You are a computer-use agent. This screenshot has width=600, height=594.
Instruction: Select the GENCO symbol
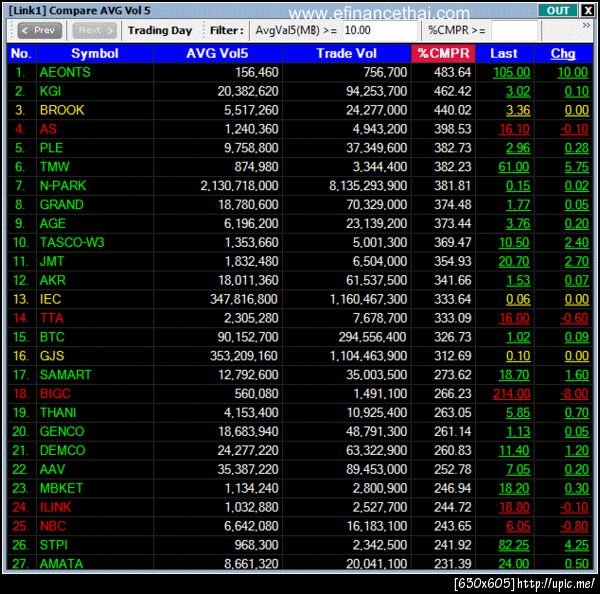(x=62, y=431)
